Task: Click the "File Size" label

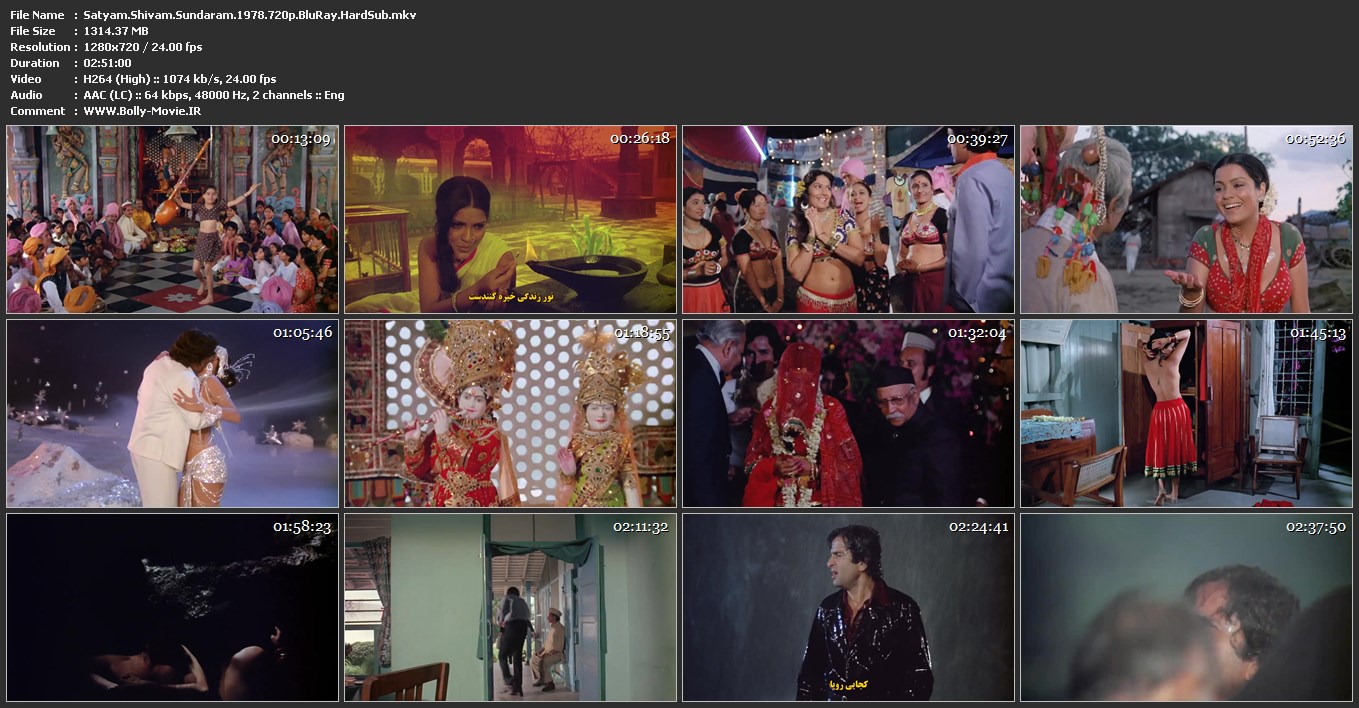Action: point(33,31)
